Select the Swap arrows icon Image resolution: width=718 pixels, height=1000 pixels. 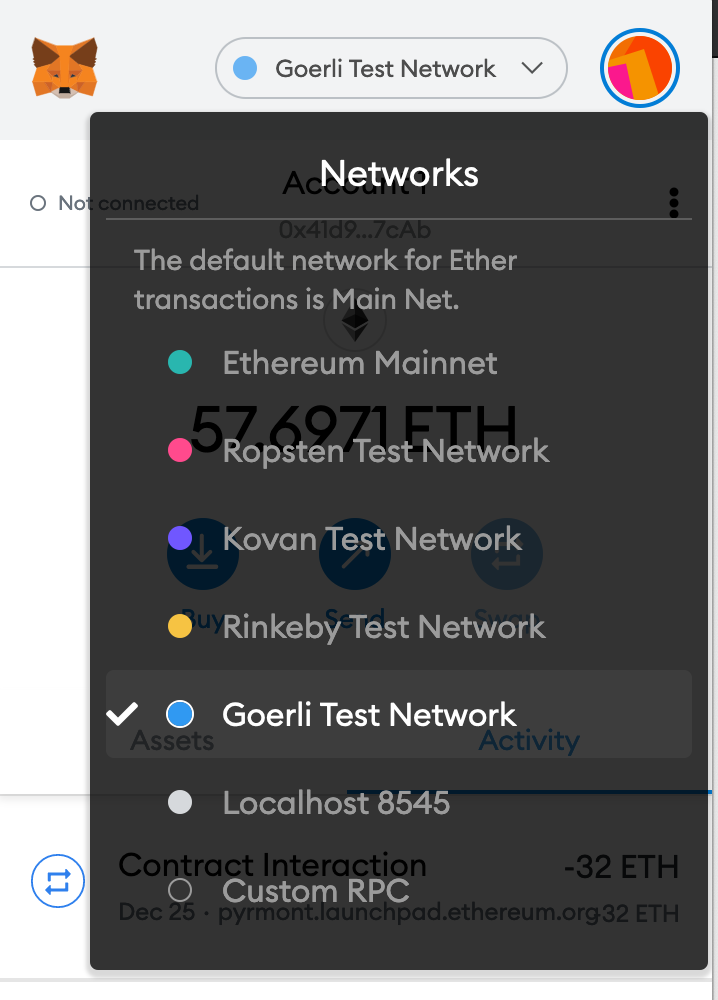coord(507,554)
